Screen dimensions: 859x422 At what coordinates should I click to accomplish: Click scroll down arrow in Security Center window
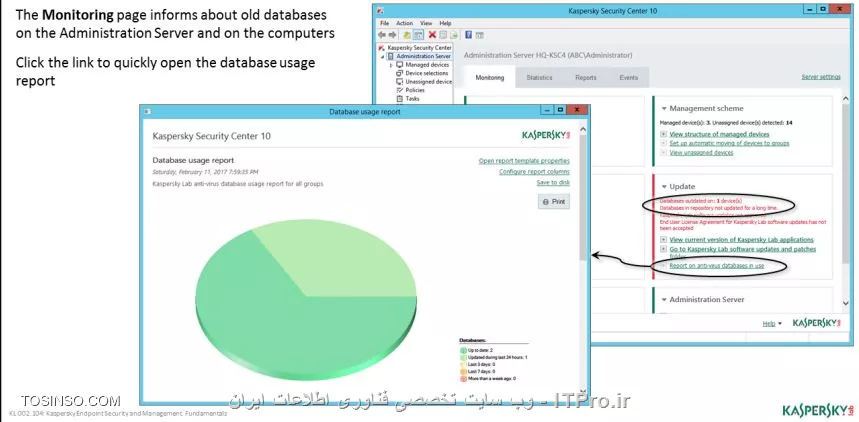point(847,303)
